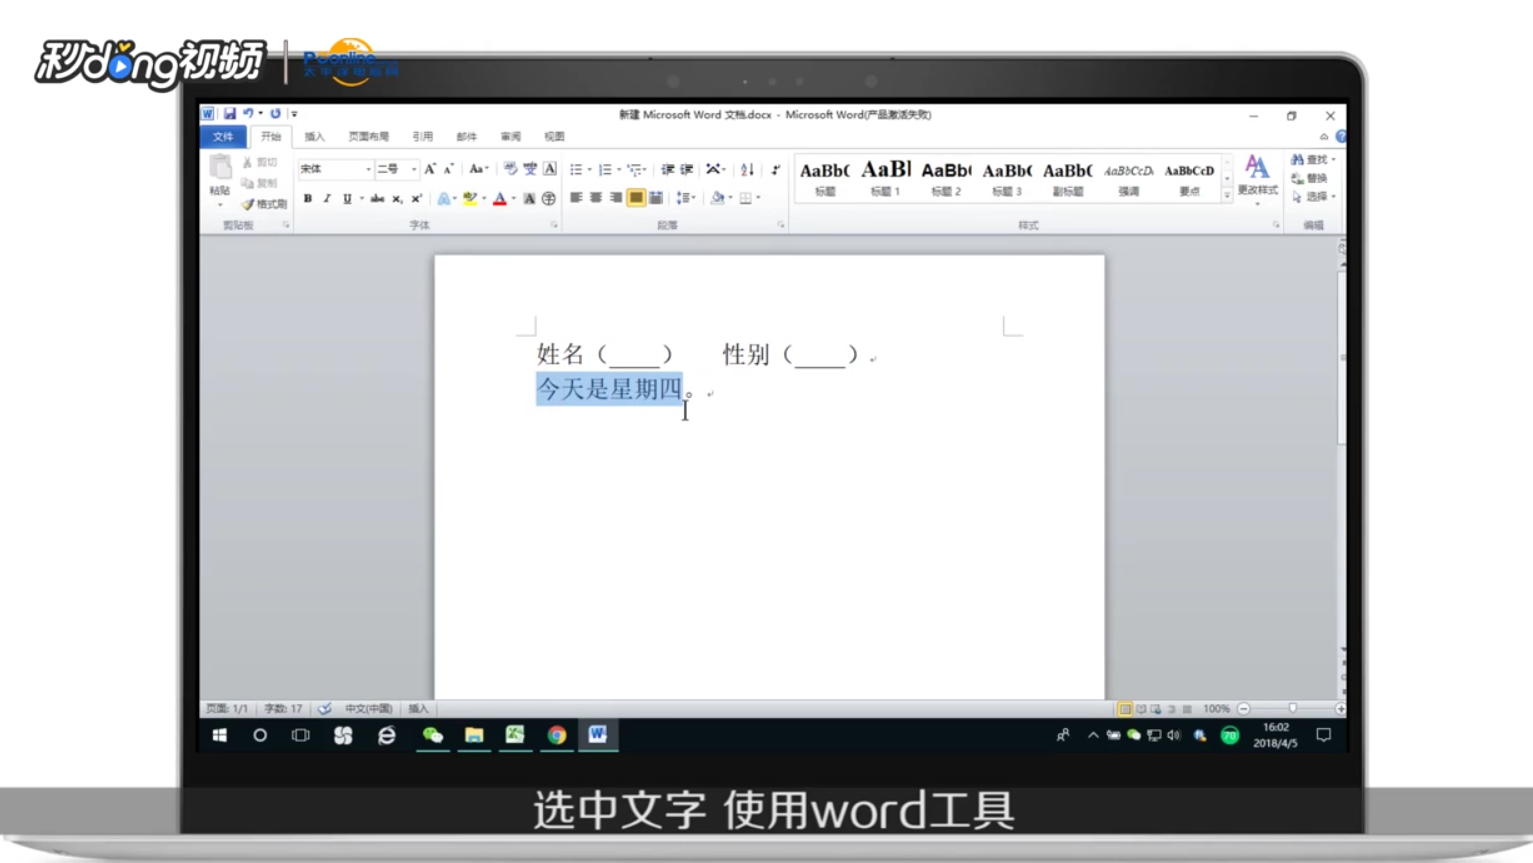Open the font size dropdown (二号)

pos(414,169)
